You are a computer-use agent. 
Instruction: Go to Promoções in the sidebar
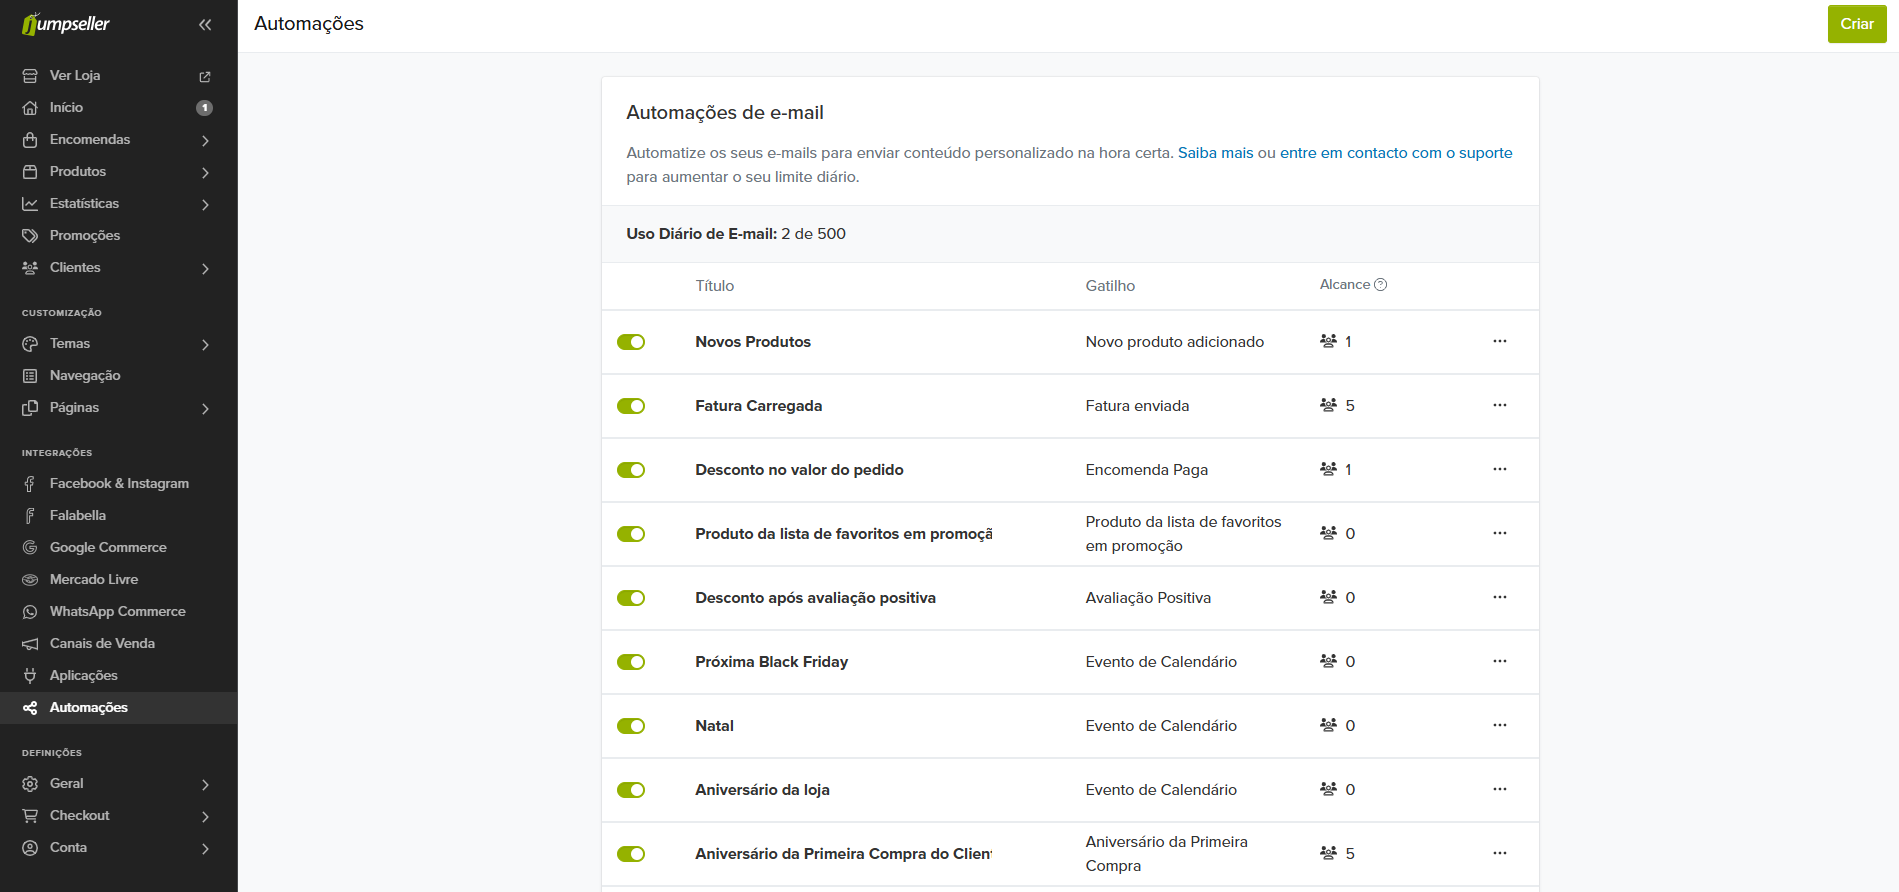(x=85, y=236)
